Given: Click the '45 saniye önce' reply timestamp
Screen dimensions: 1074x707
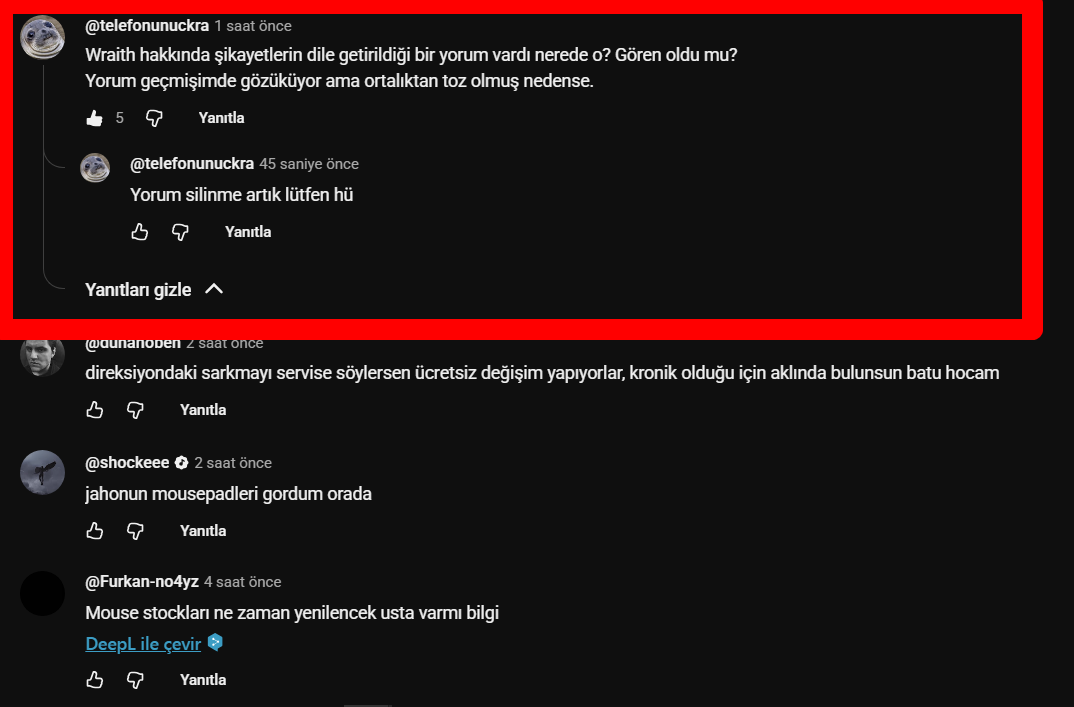Looking at the screenshot, I should [x=309, y=164].
